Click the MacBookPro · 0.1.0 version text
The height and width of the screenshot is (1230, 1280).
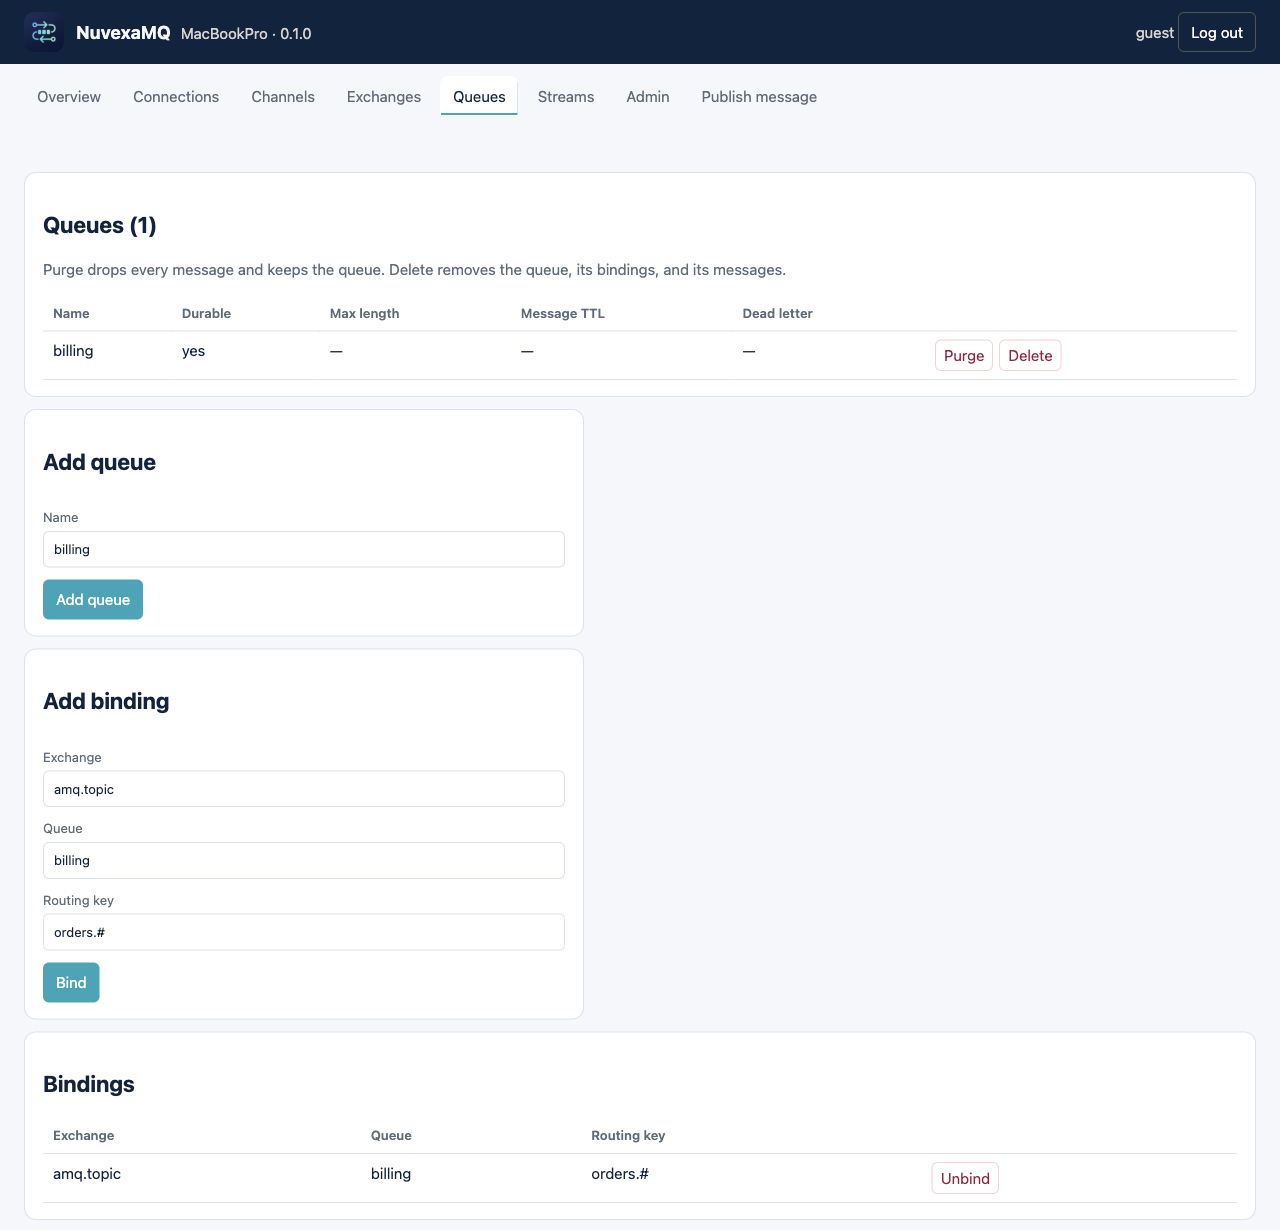coord(246,34)
